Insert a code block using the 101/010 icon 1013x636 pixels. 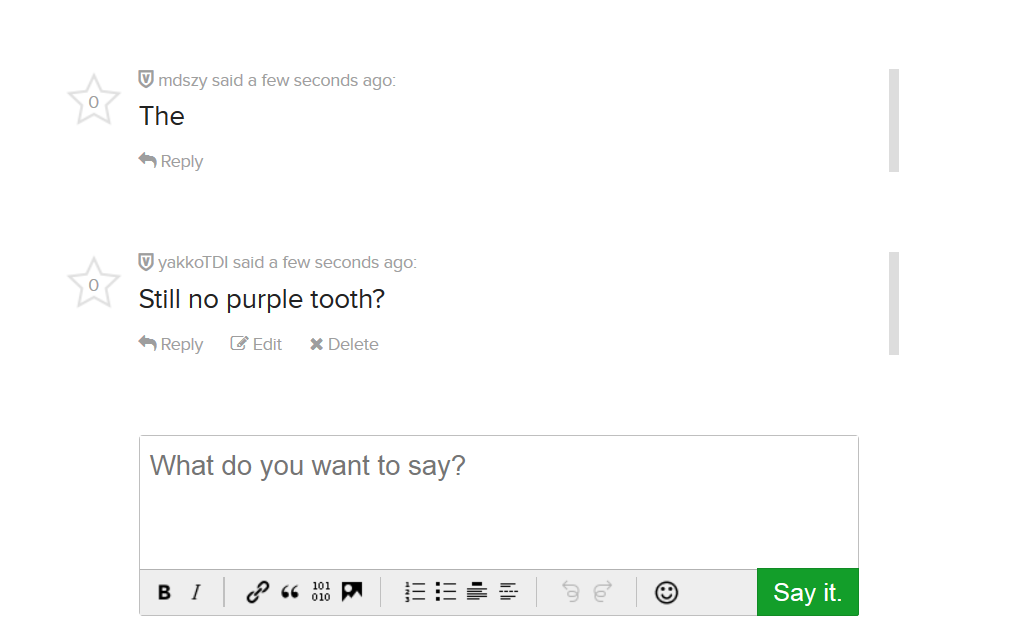[322, 591]
